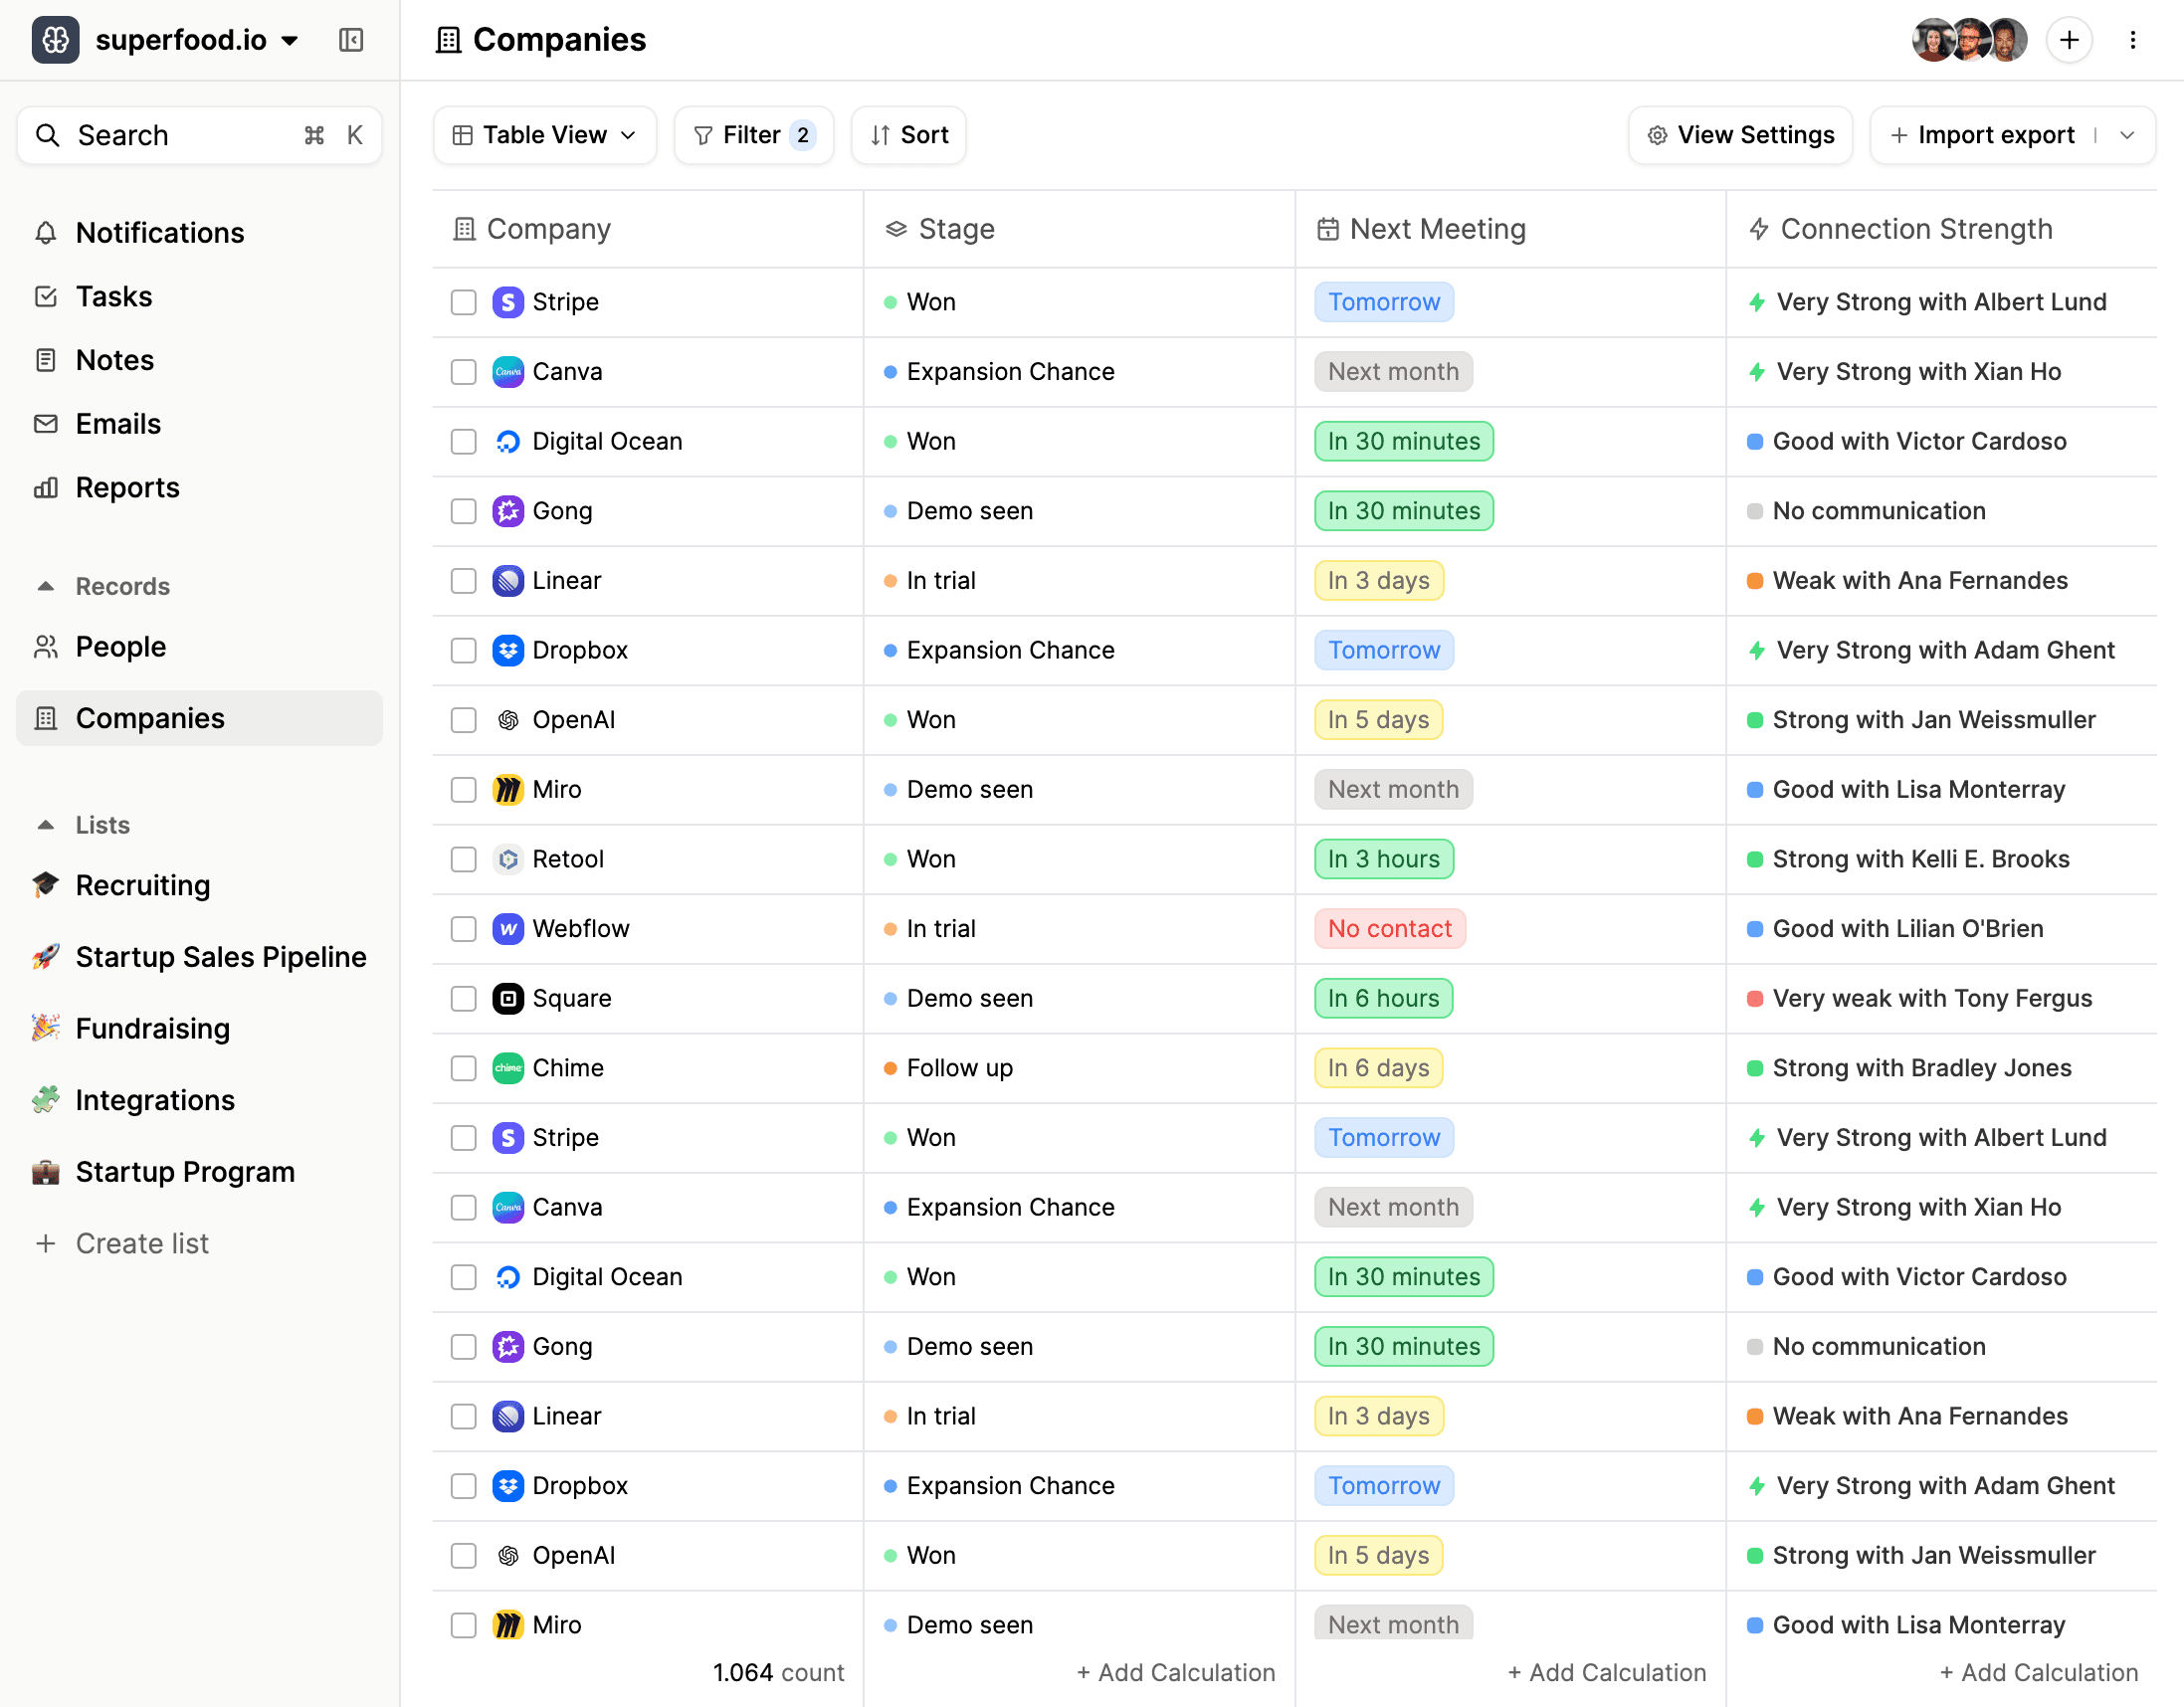Click the Startup Sales Pipeline rocket icon

pos(46,957)
